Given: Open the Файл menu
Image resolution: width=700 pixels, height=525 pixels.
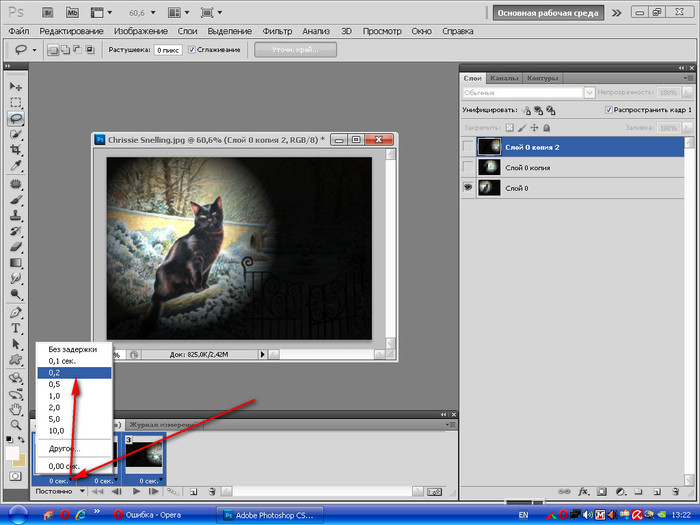Looking at the screenshot, I should (19, 31).
